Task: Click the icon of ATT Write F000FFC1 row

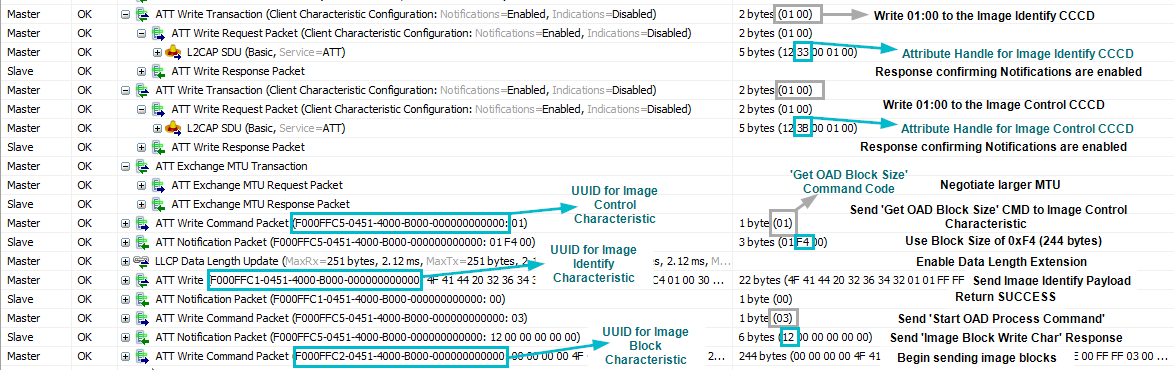Action: click(x=142, y=279)
